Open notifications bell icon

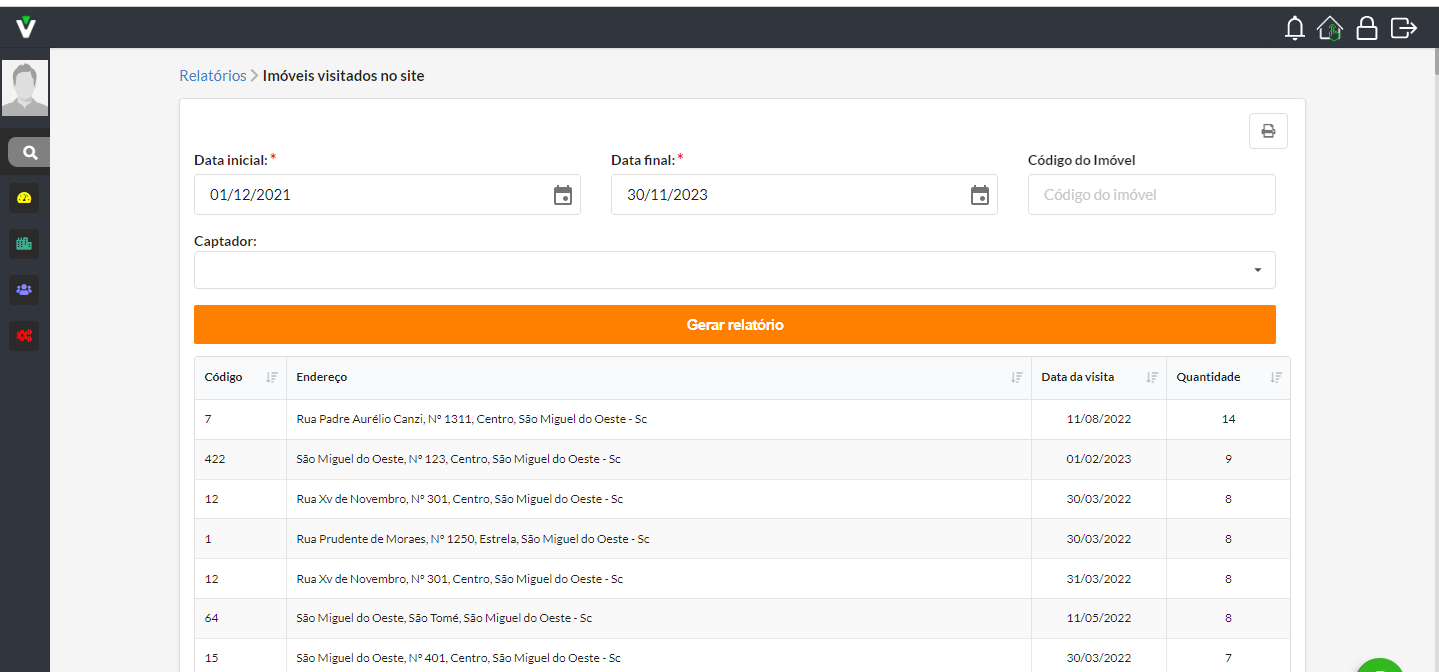tap(1295, 28)
